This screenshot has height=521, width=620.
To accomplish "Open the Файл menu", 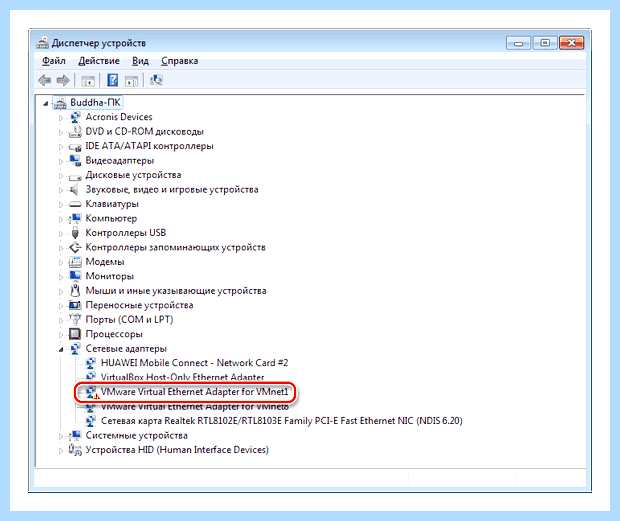I will 54,61.
